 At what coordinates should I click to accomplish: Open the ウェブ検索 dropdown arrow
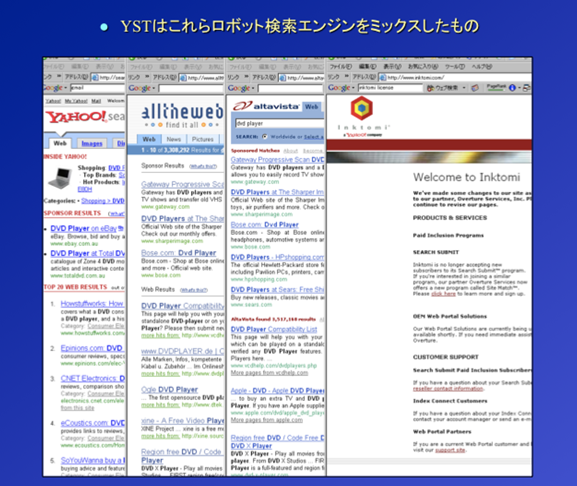point(464,88)
